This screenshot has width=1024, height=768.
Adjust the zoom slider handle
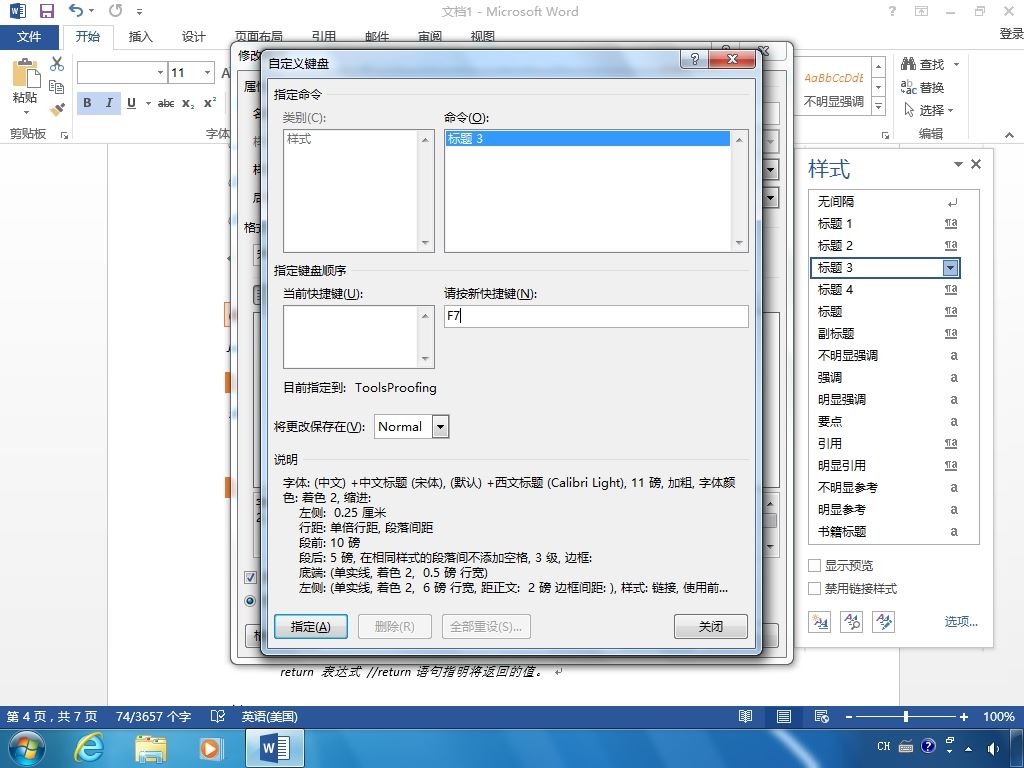coord(906,716)
